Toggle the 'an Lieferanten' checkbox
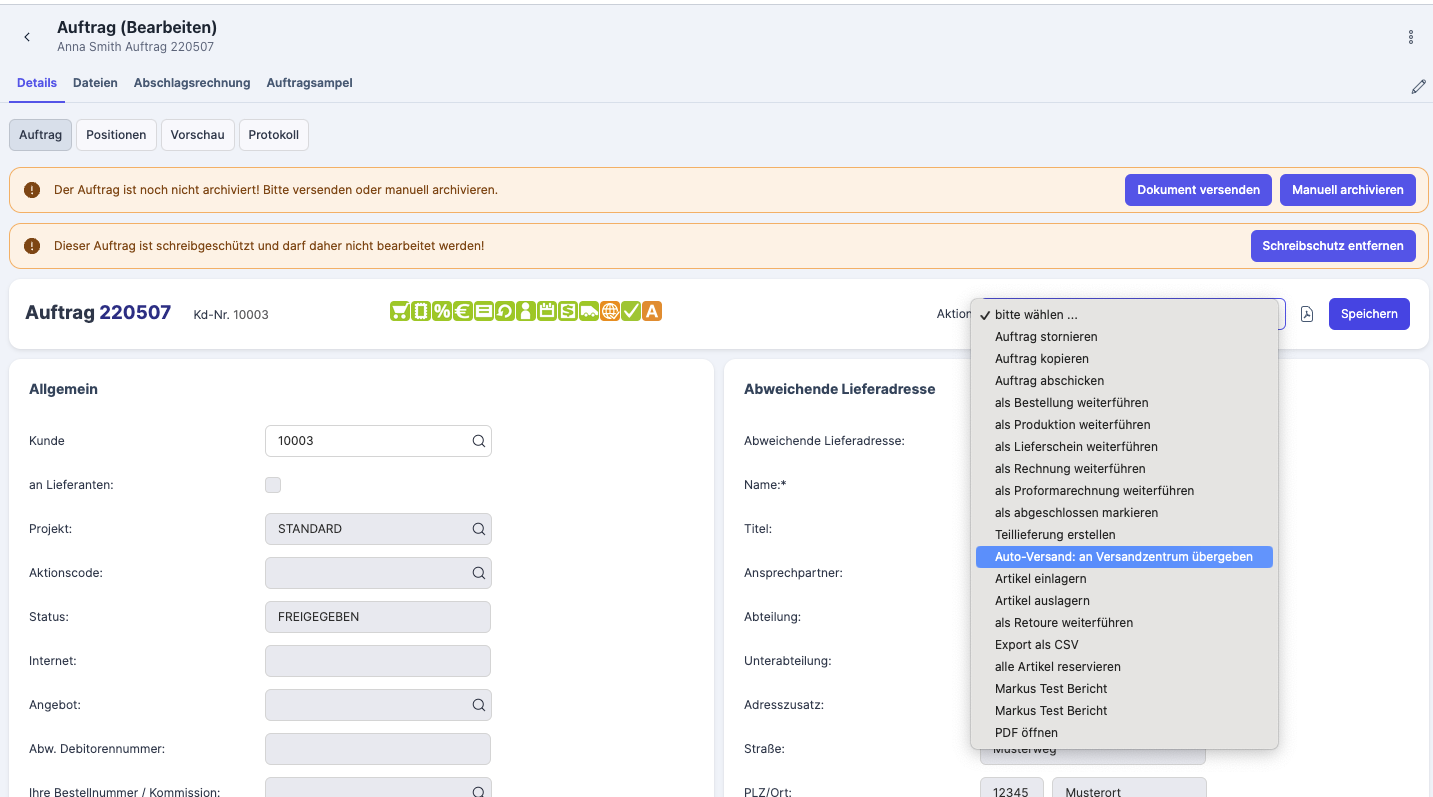The image size is (1433, 797). coord(273,485)
